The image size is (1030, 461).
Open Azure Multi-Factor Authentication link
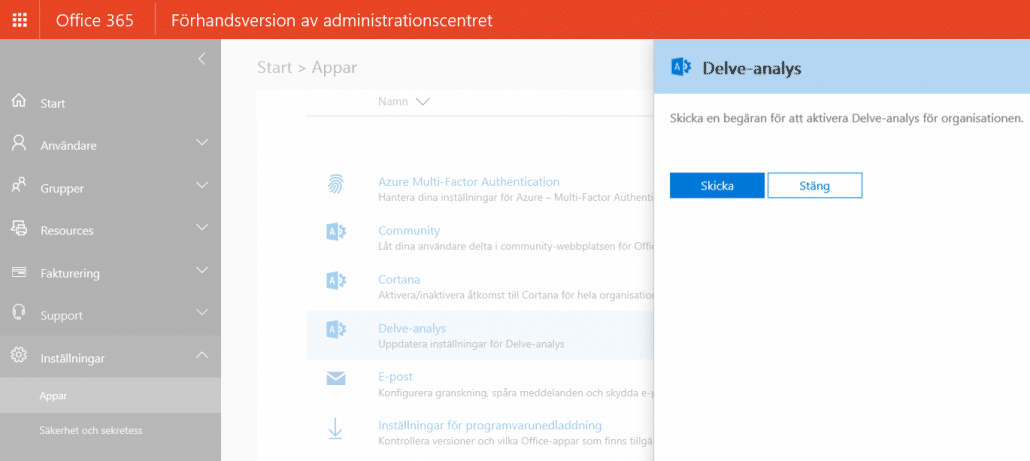[468, 182]
